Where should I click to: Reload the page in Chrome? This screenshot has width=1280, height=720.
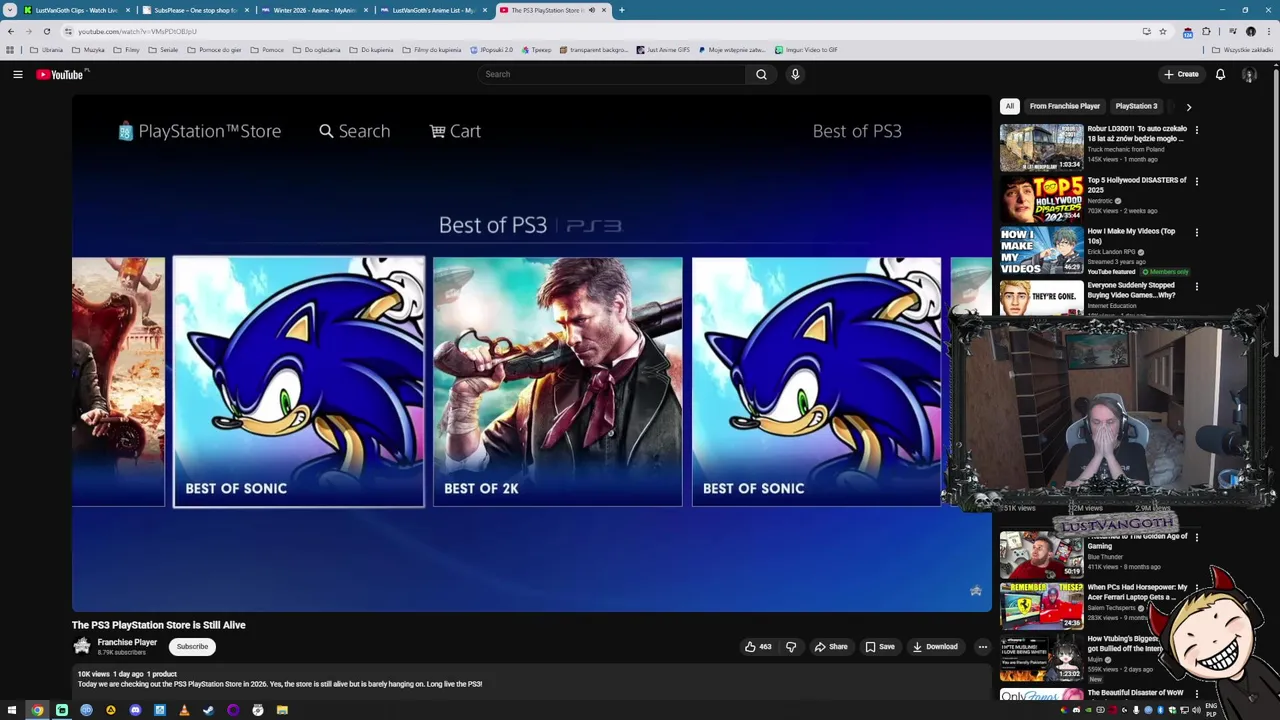(46, 31)
